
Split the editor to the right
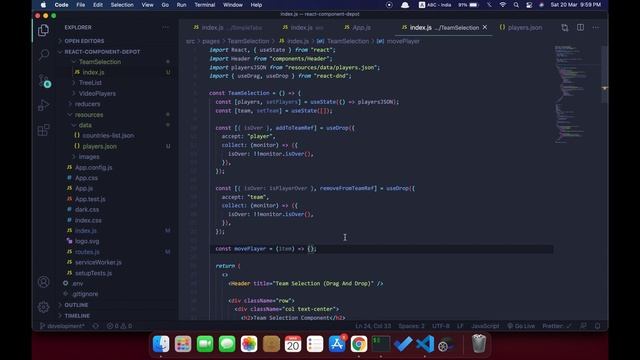[x=580, y=27]
